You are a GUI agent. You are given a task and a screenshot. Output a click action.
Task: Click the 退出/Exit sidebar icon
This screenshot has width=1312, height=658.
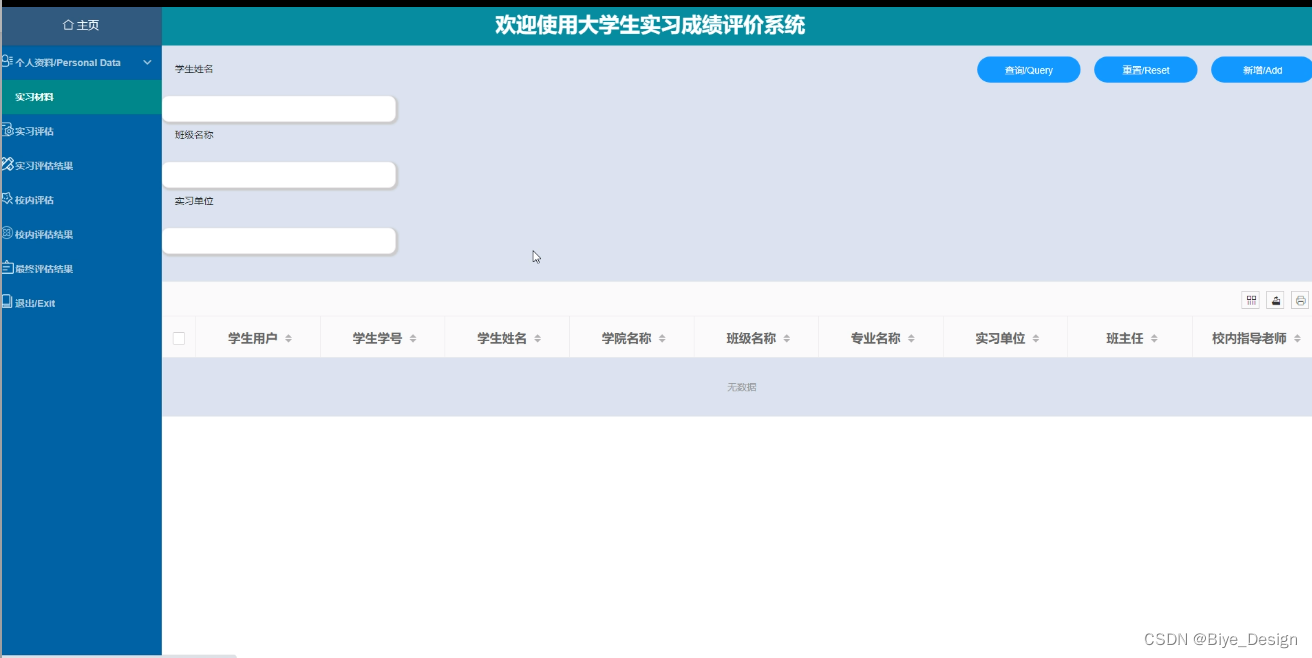7,302
